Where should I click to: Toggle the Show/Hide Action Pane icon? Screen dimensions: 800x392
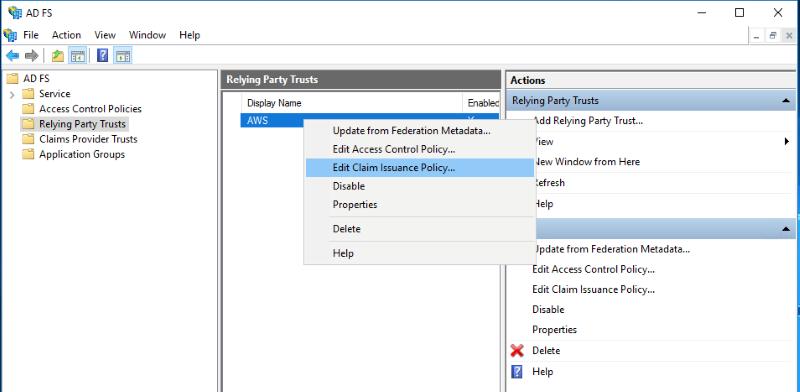coord(123,56)
